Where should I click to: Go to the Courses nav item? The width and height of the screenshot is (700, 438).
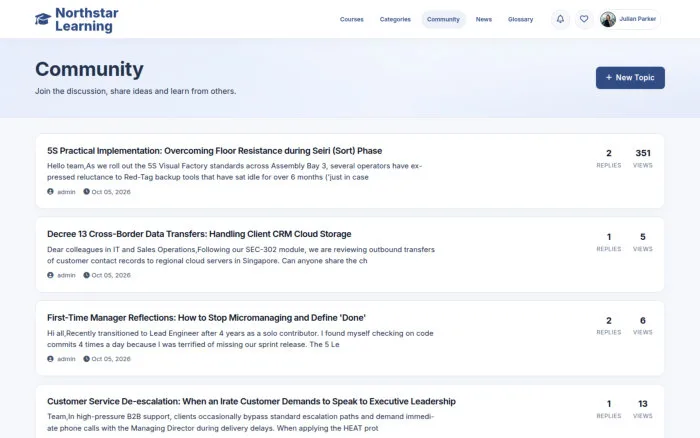(x=351, y=19)
